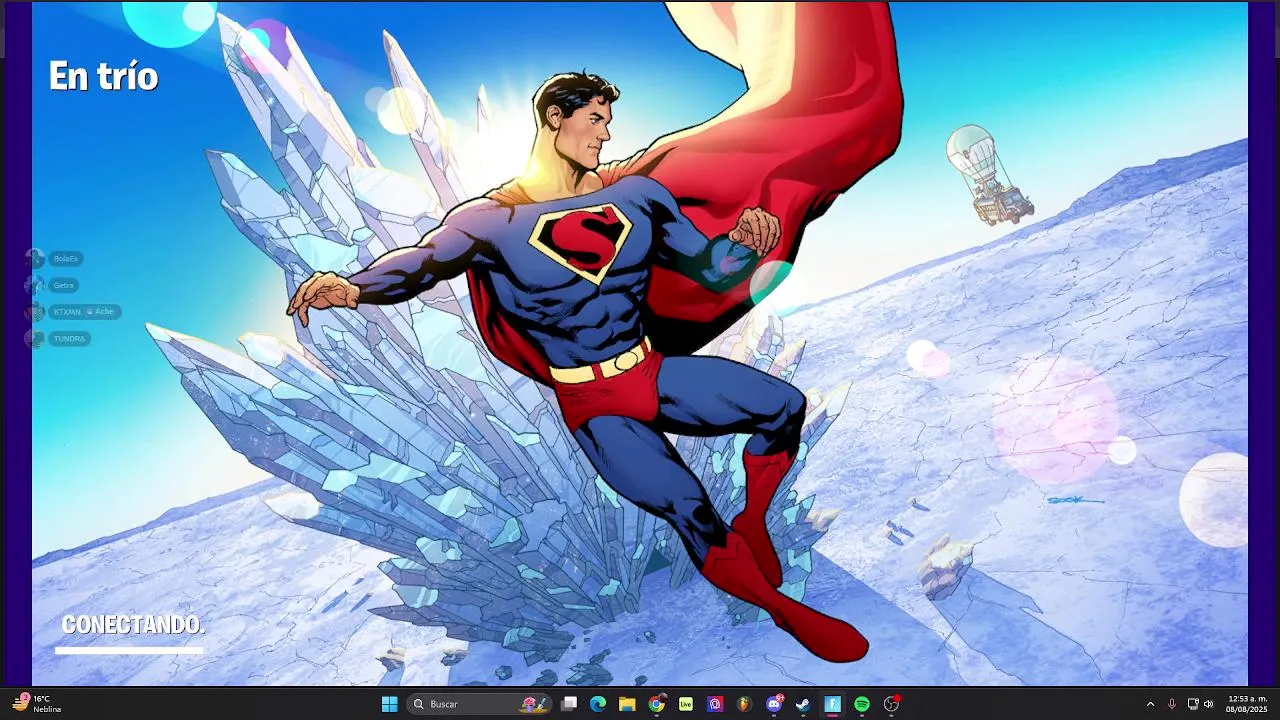Click the microphone in-use tray icon
The height and width of the screenshot is (720, 1280).
tap(1172, 704)
